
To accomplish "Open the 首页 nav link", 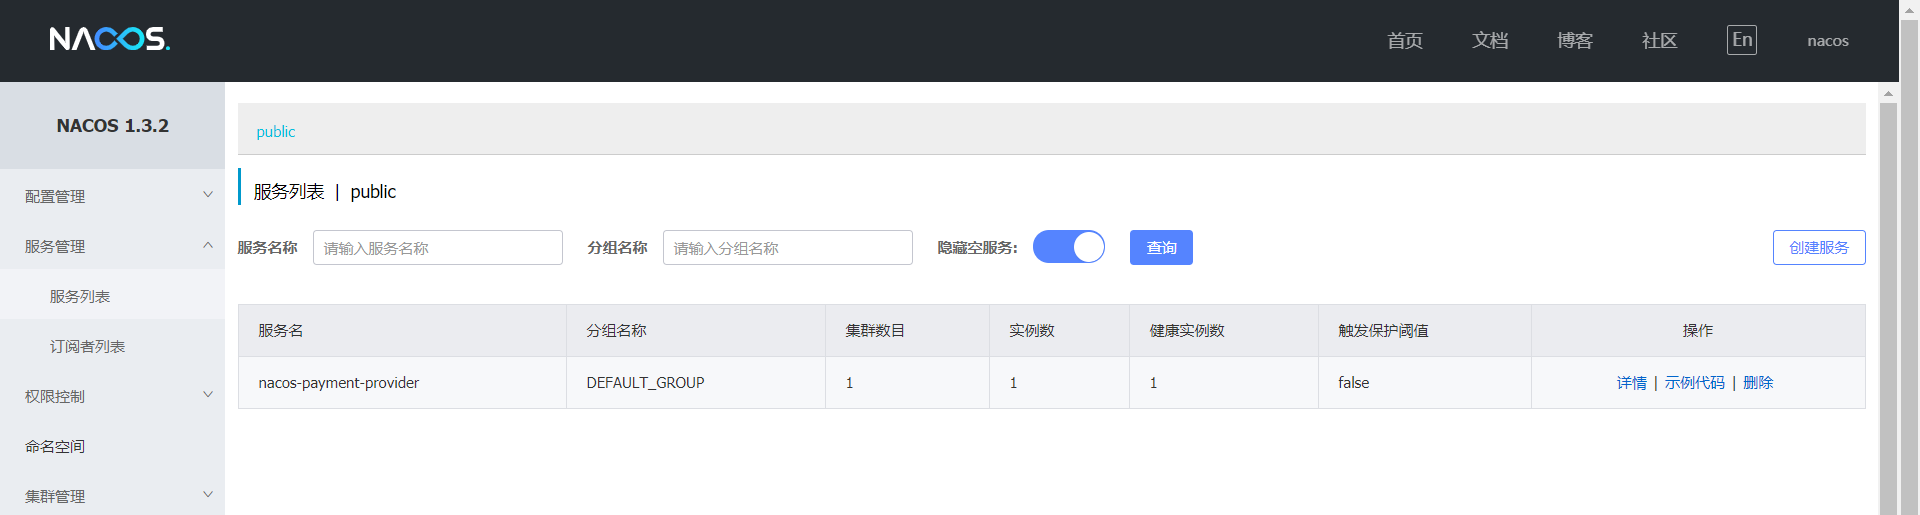I will (x=1405, y=40).
